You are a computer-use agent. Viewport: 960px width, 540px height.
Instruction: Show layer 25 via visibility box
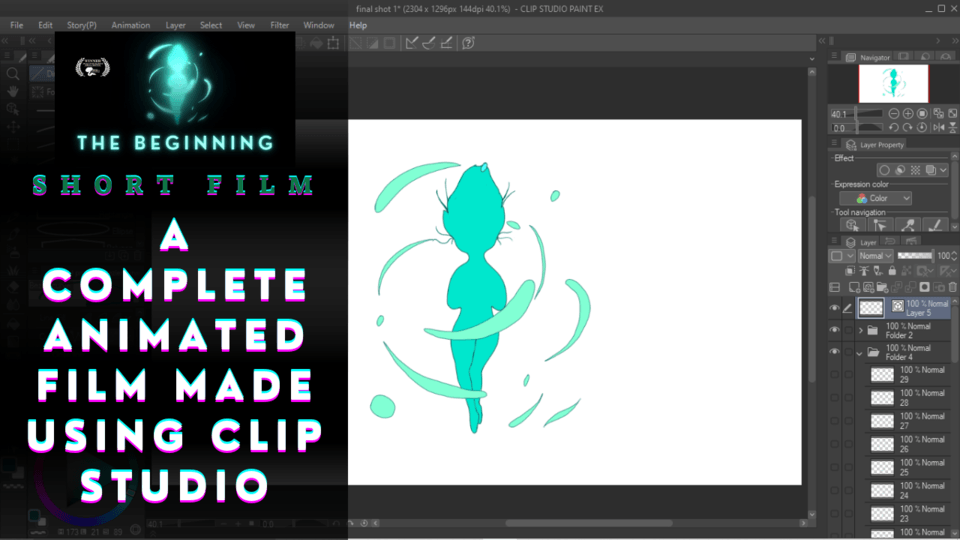(x=834, y=468)
